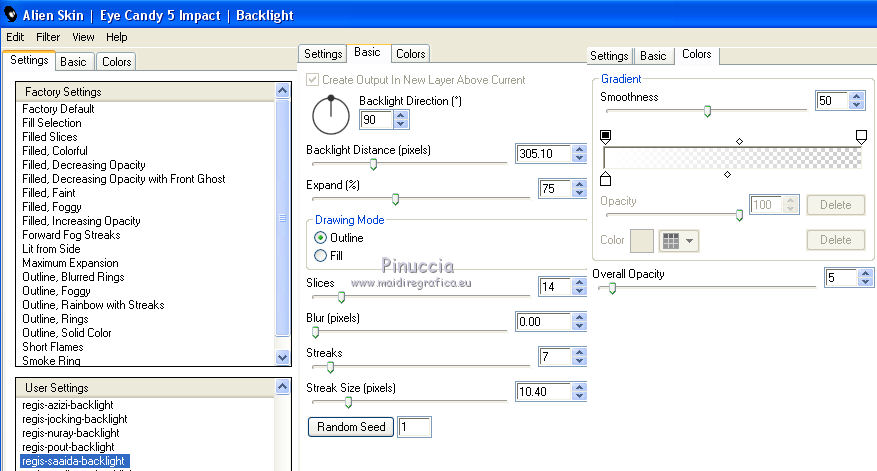Switch to the Colors tab in the left panel
Viewport: 877px width, 471px height.
(x=116, y=62)
